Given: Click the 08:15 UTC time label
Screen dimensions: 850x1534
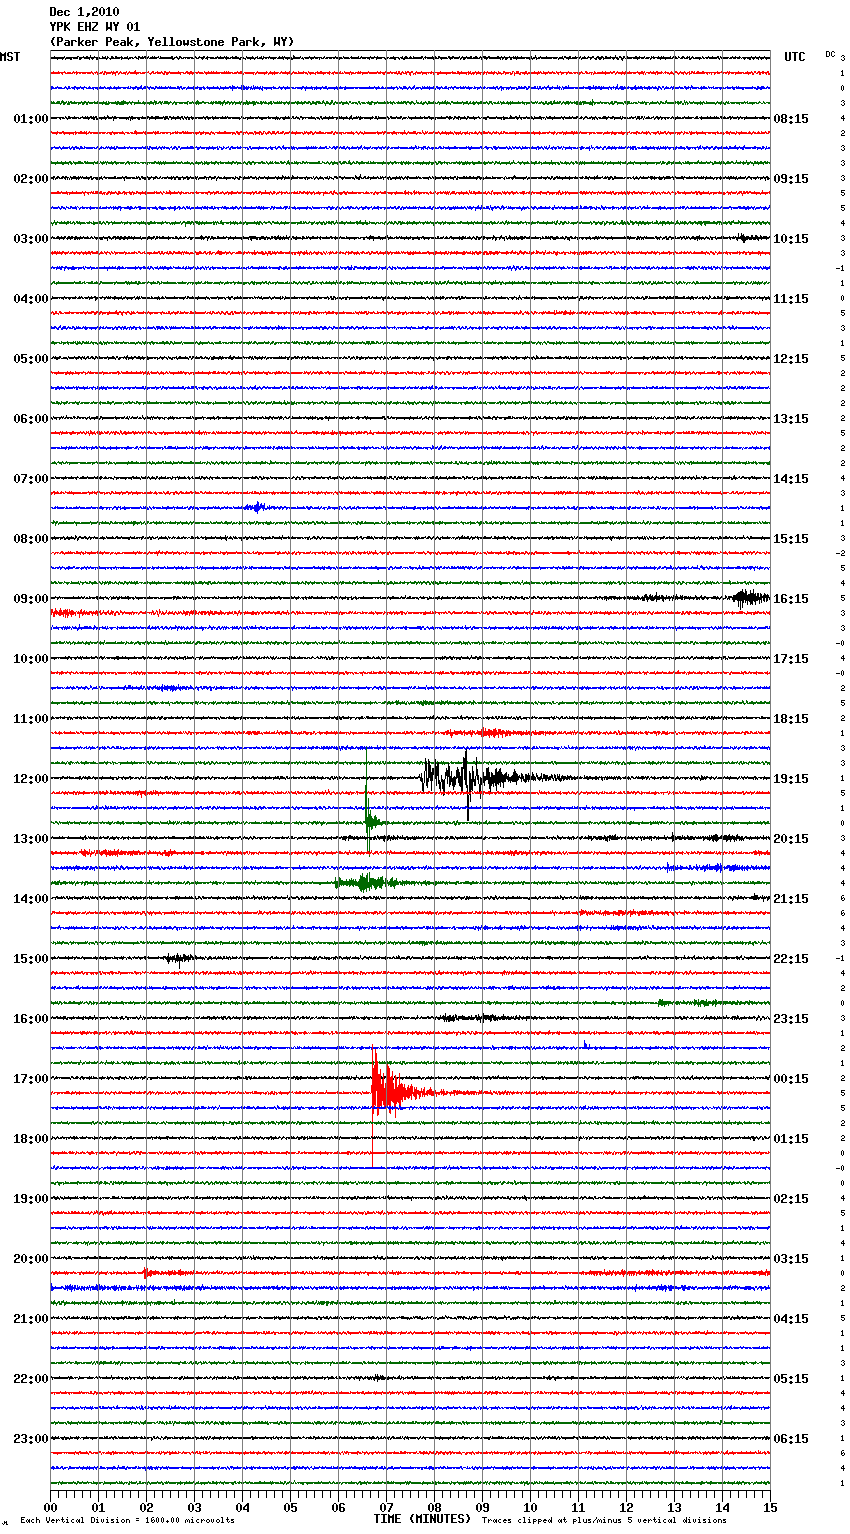Looking at the screenshot, I should pos(791,119).
